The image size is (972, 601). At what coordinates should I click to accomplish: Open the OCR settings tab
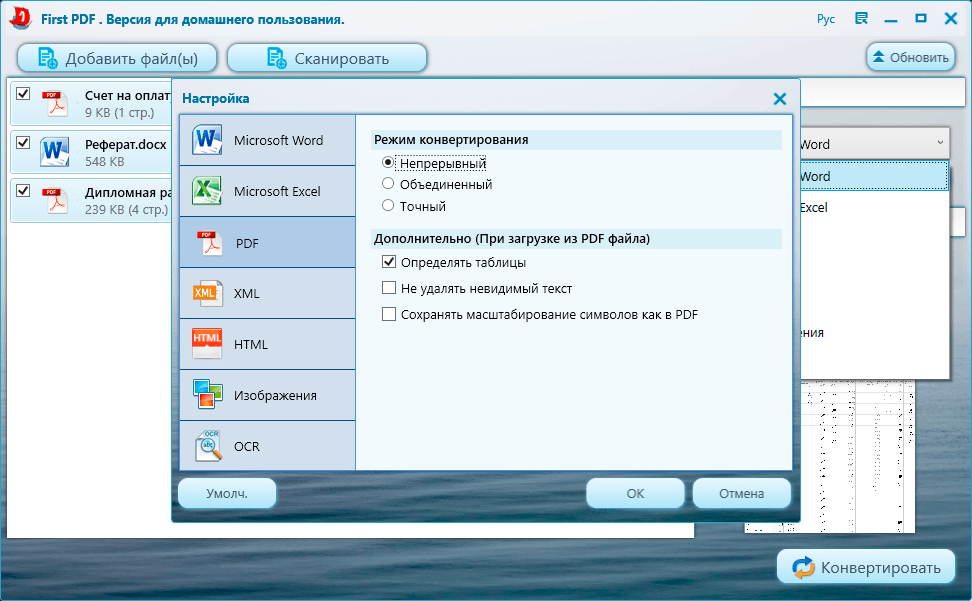click(x=267, y=445)
